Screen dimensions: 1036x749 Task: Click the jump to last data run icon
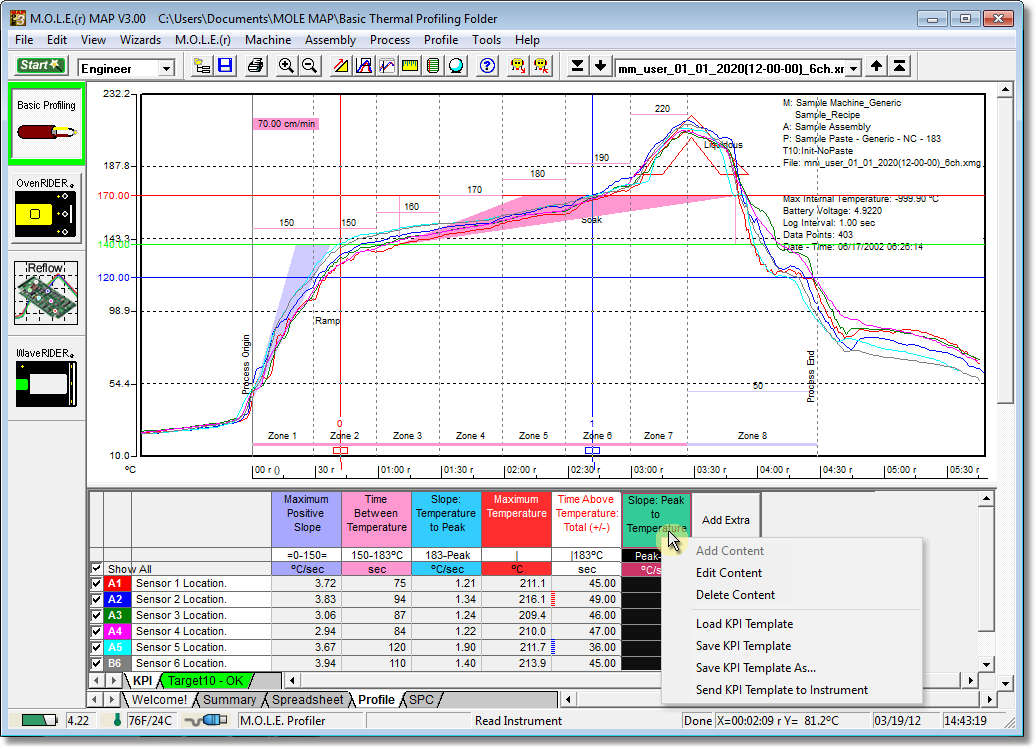577,66
